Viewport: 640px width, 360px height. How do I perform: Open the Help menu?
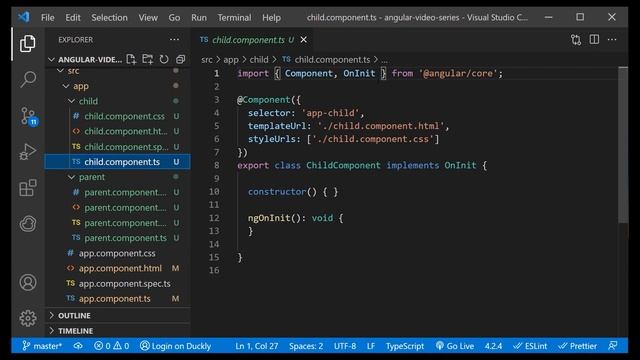point(271,18)
